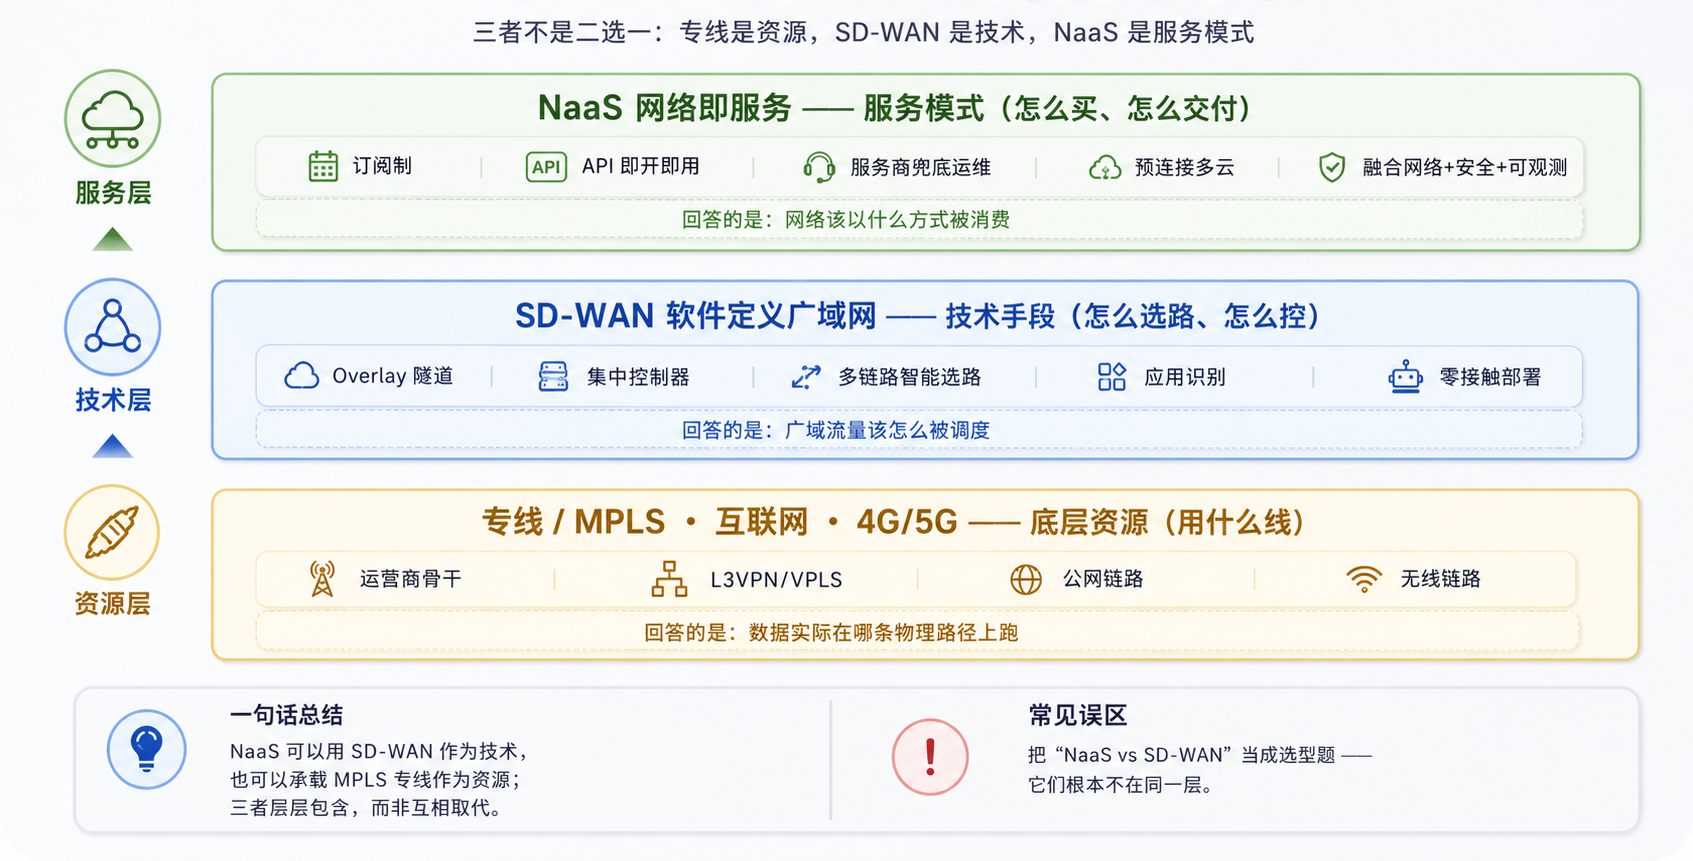This screenshot has width=1693, height=861.
Task: Click the cable plug icon above 资源层
Action: 112,533
